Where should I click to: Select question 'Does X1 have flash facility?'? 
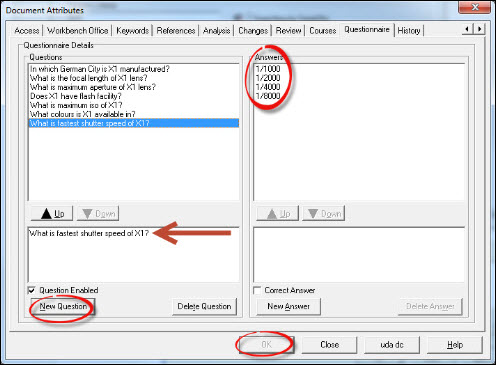[133, 96]
